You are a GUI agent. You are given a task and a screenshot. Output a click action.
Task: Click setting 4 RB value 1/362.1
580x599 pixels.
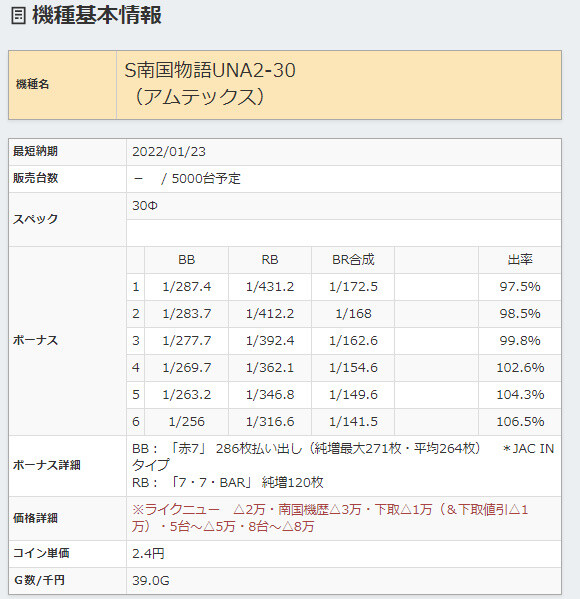(x=270, y=367)
